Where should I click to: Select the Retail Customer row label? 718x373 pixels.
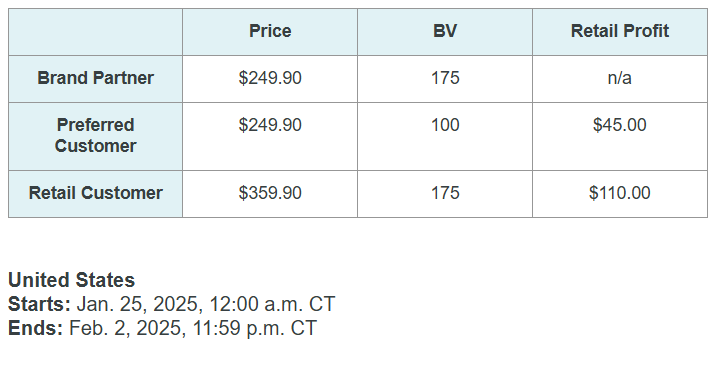[x=95, y=193]
